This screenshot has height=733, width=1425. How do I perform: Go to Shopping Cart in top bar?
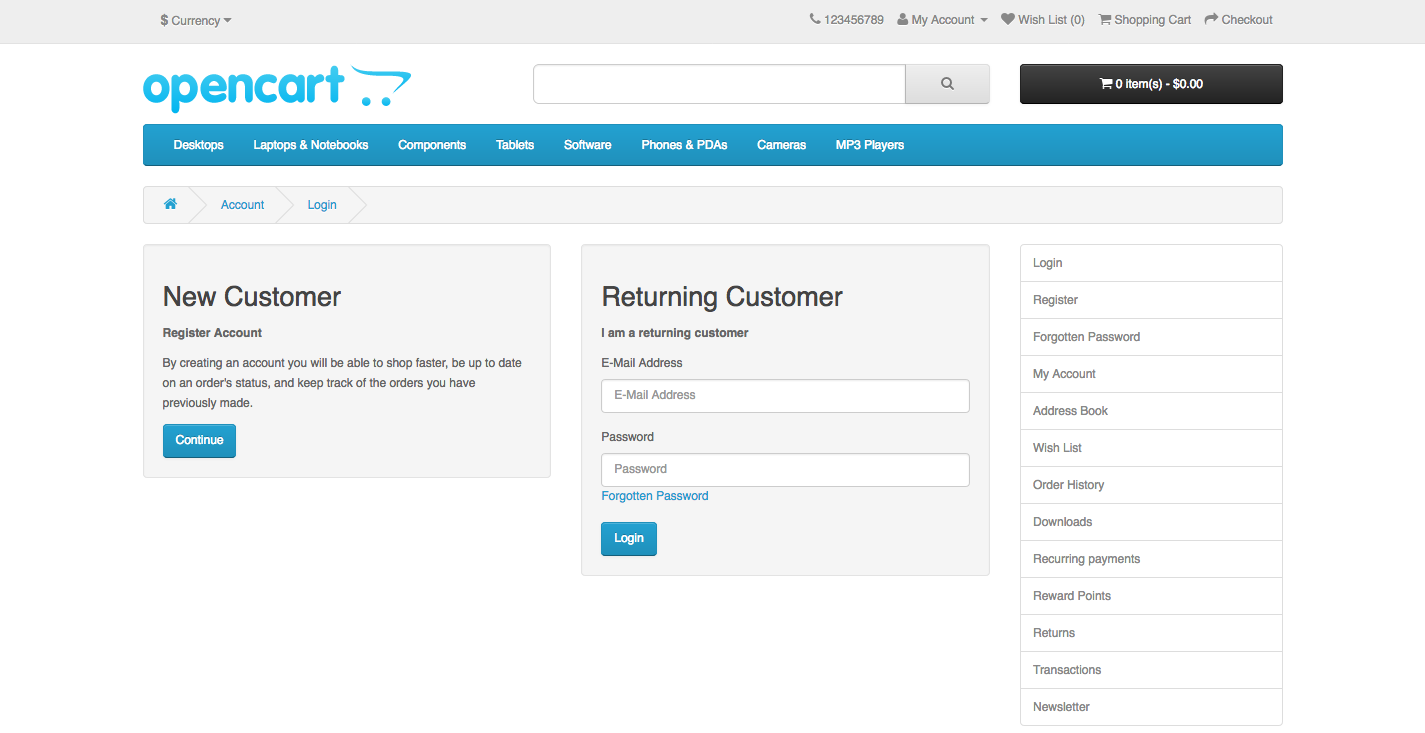[1145, 20]
